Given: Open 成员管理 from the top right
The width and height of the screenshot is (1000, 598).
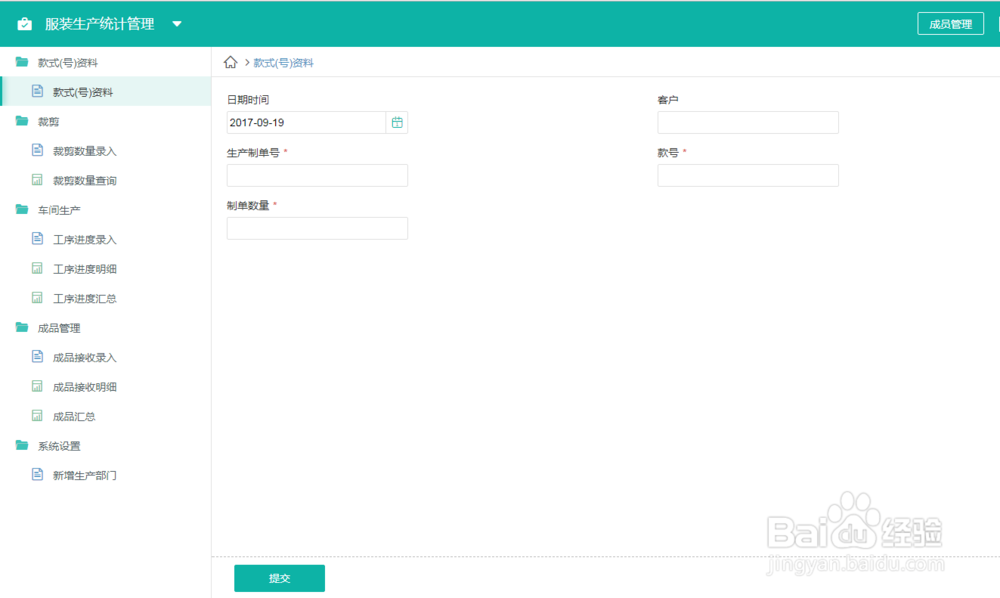Looking at the screenshot, I should 950,22.
